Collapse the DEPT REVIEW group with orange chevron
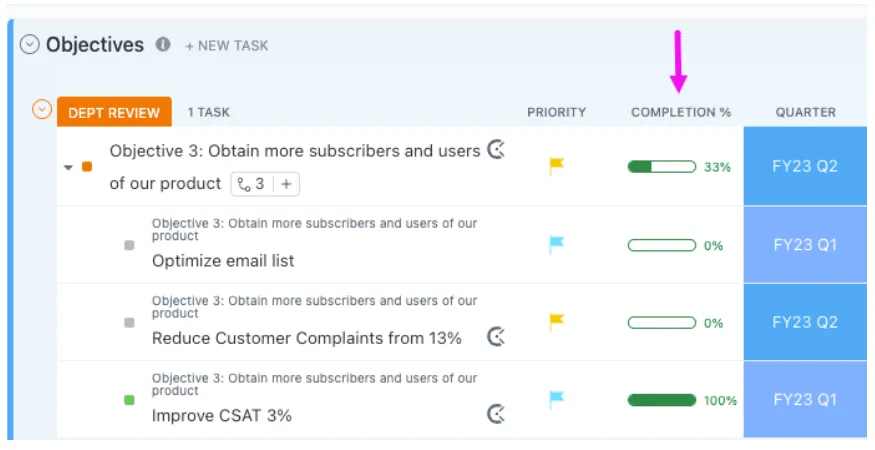The image size is (875, 450). coord(42,109)
